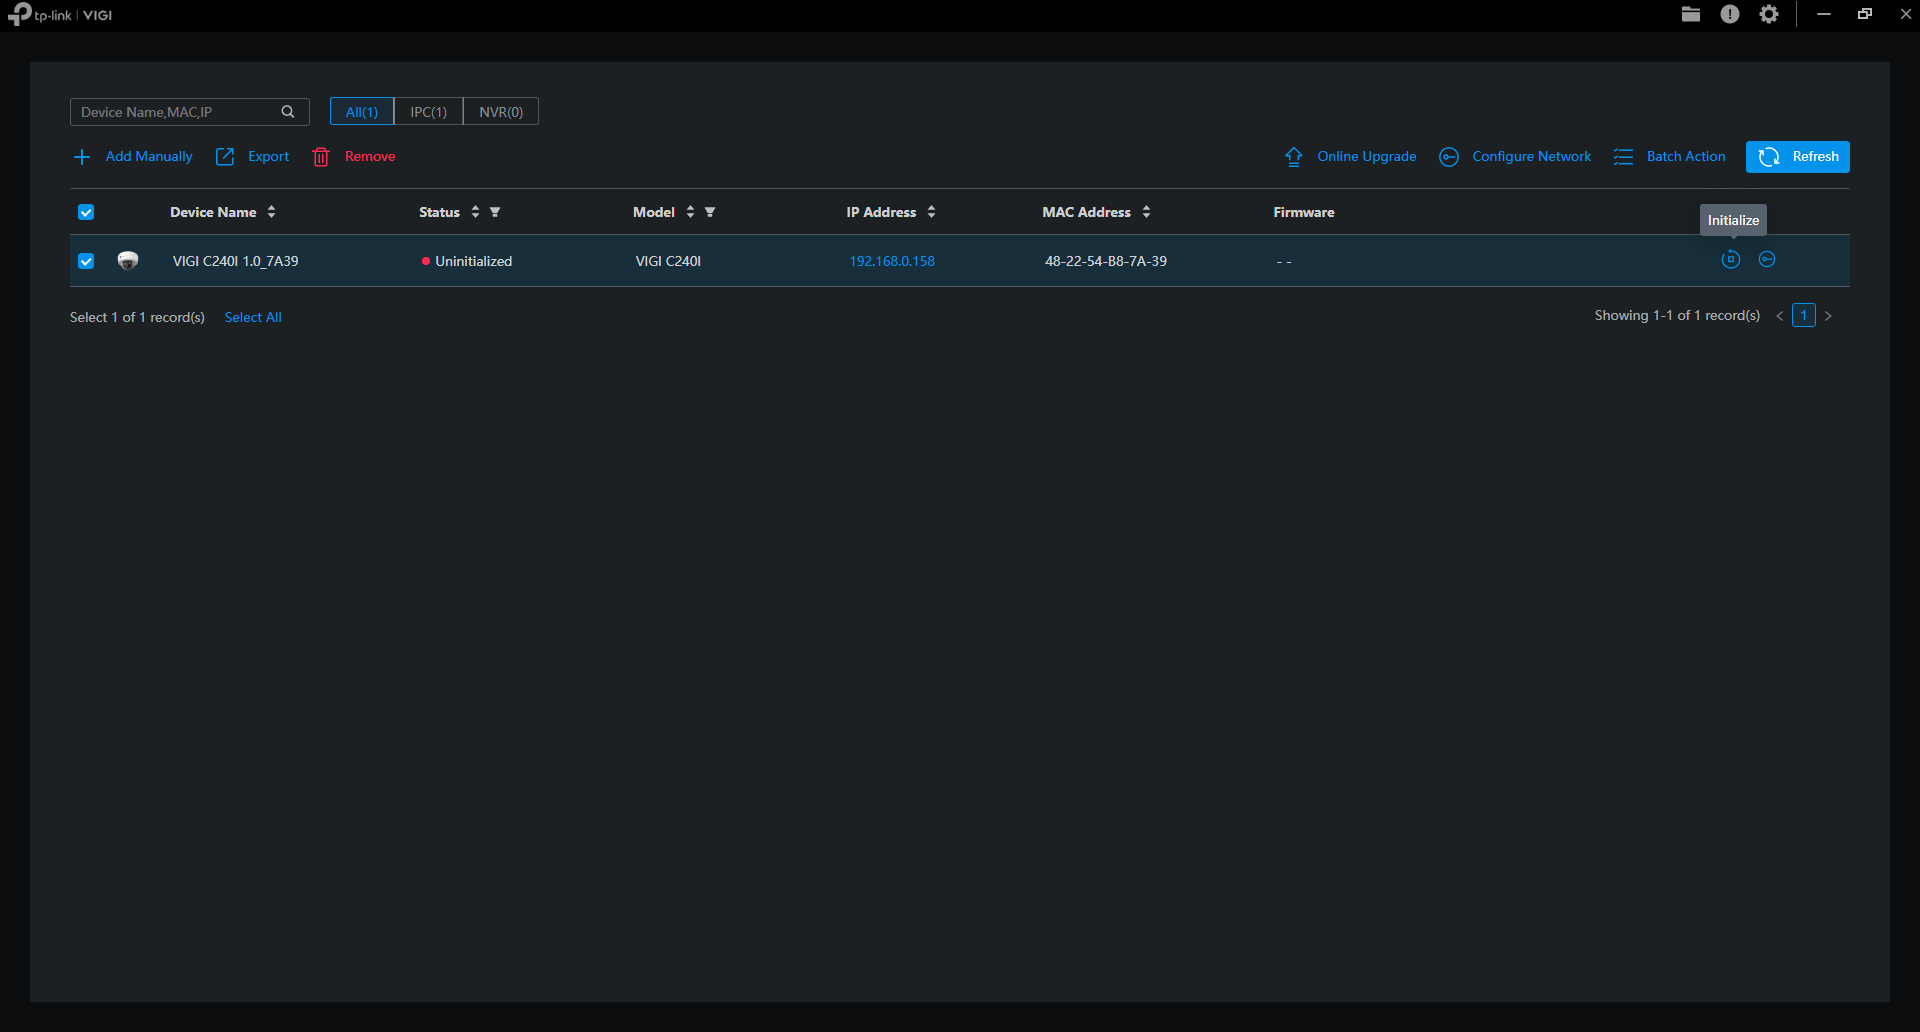This screenshot has width=1920, height=1032.
Task: Switch to the All(1) tab
Action: [x=362, y=112]
